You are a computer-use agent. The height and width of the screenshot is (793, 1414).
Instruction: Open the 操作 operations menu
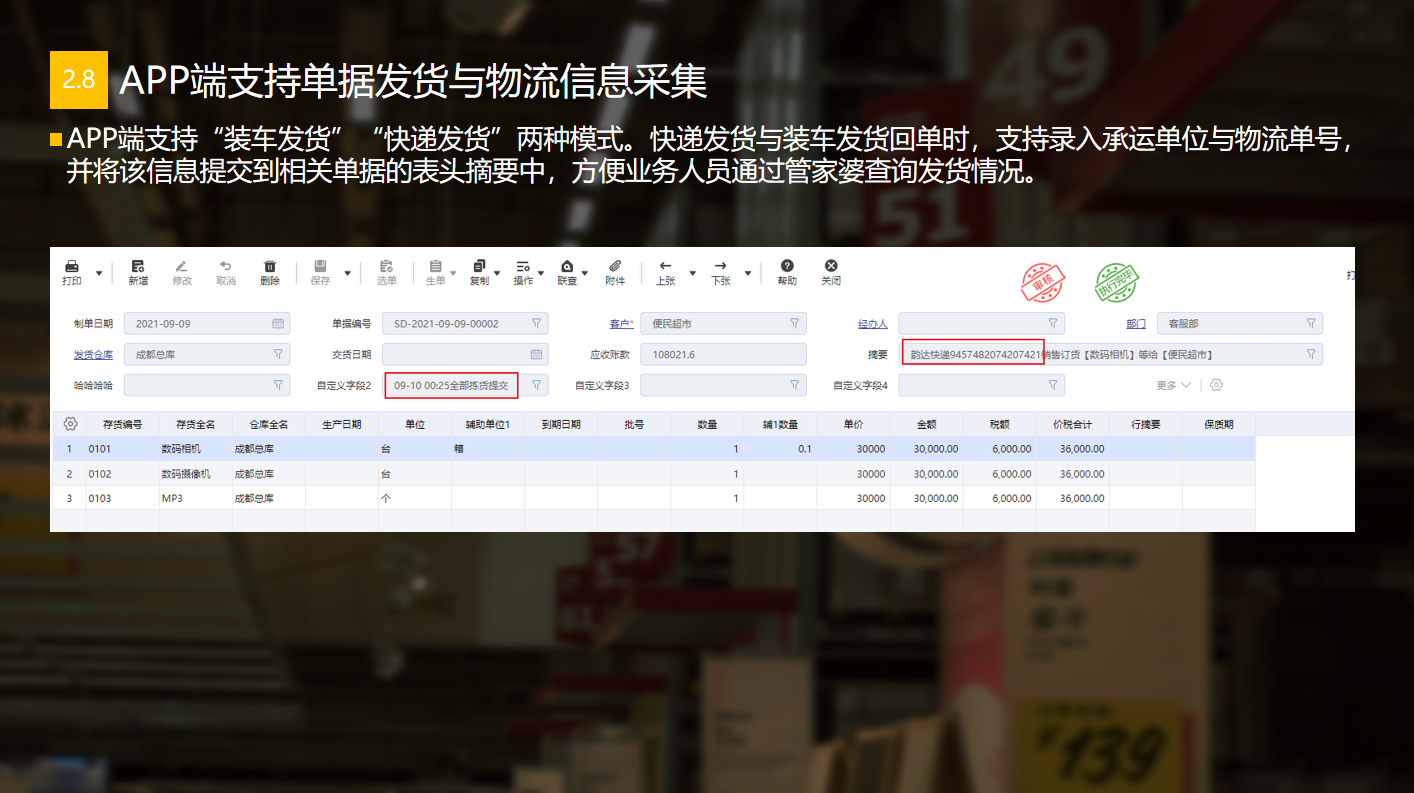(524, 272)
